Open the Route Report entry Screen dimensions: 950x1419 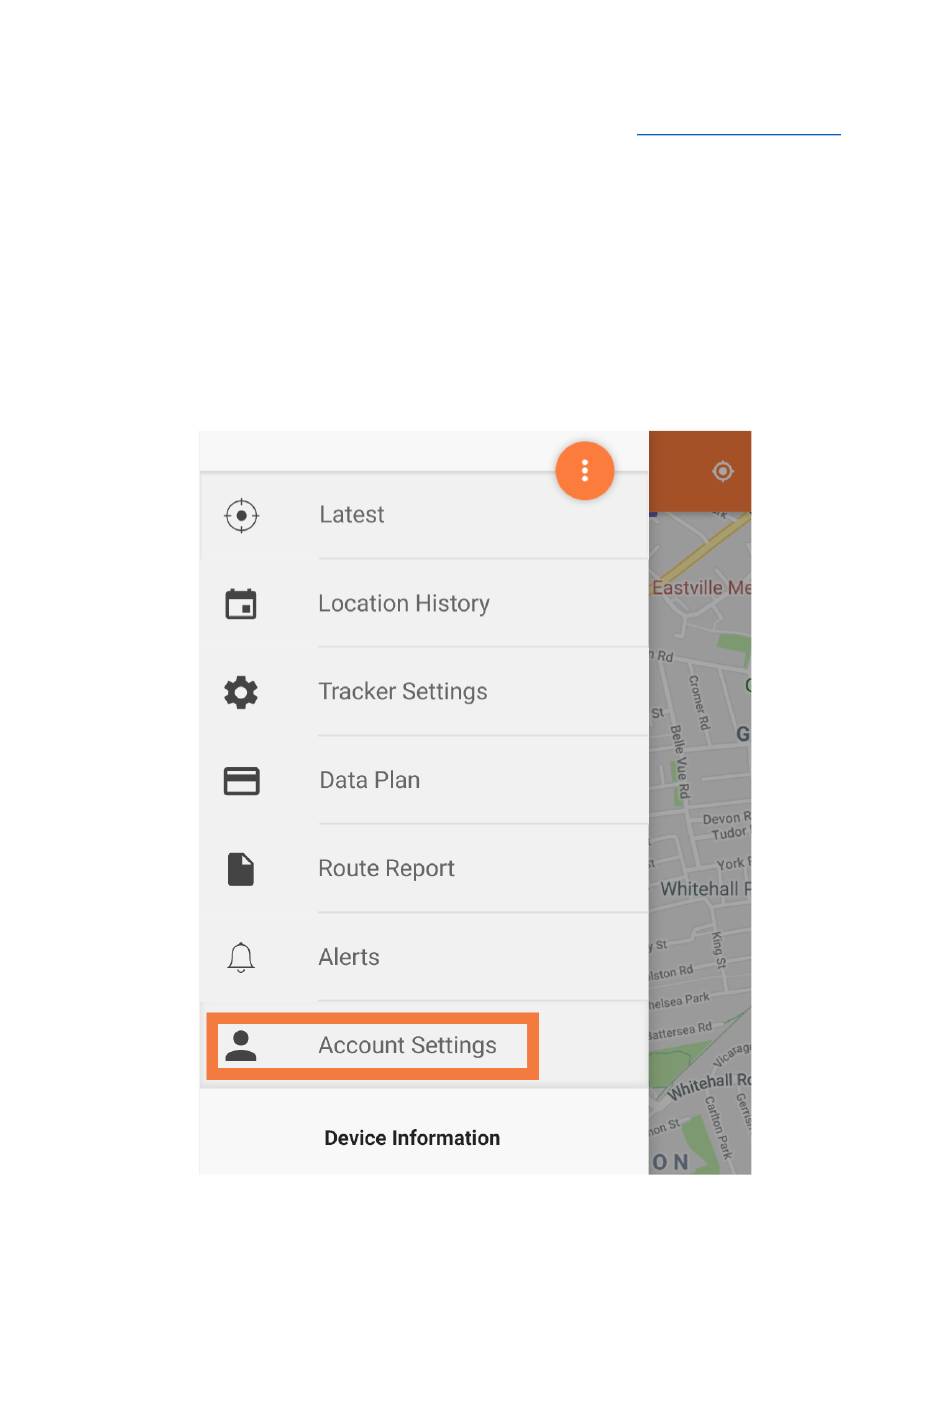pos(424,868)
